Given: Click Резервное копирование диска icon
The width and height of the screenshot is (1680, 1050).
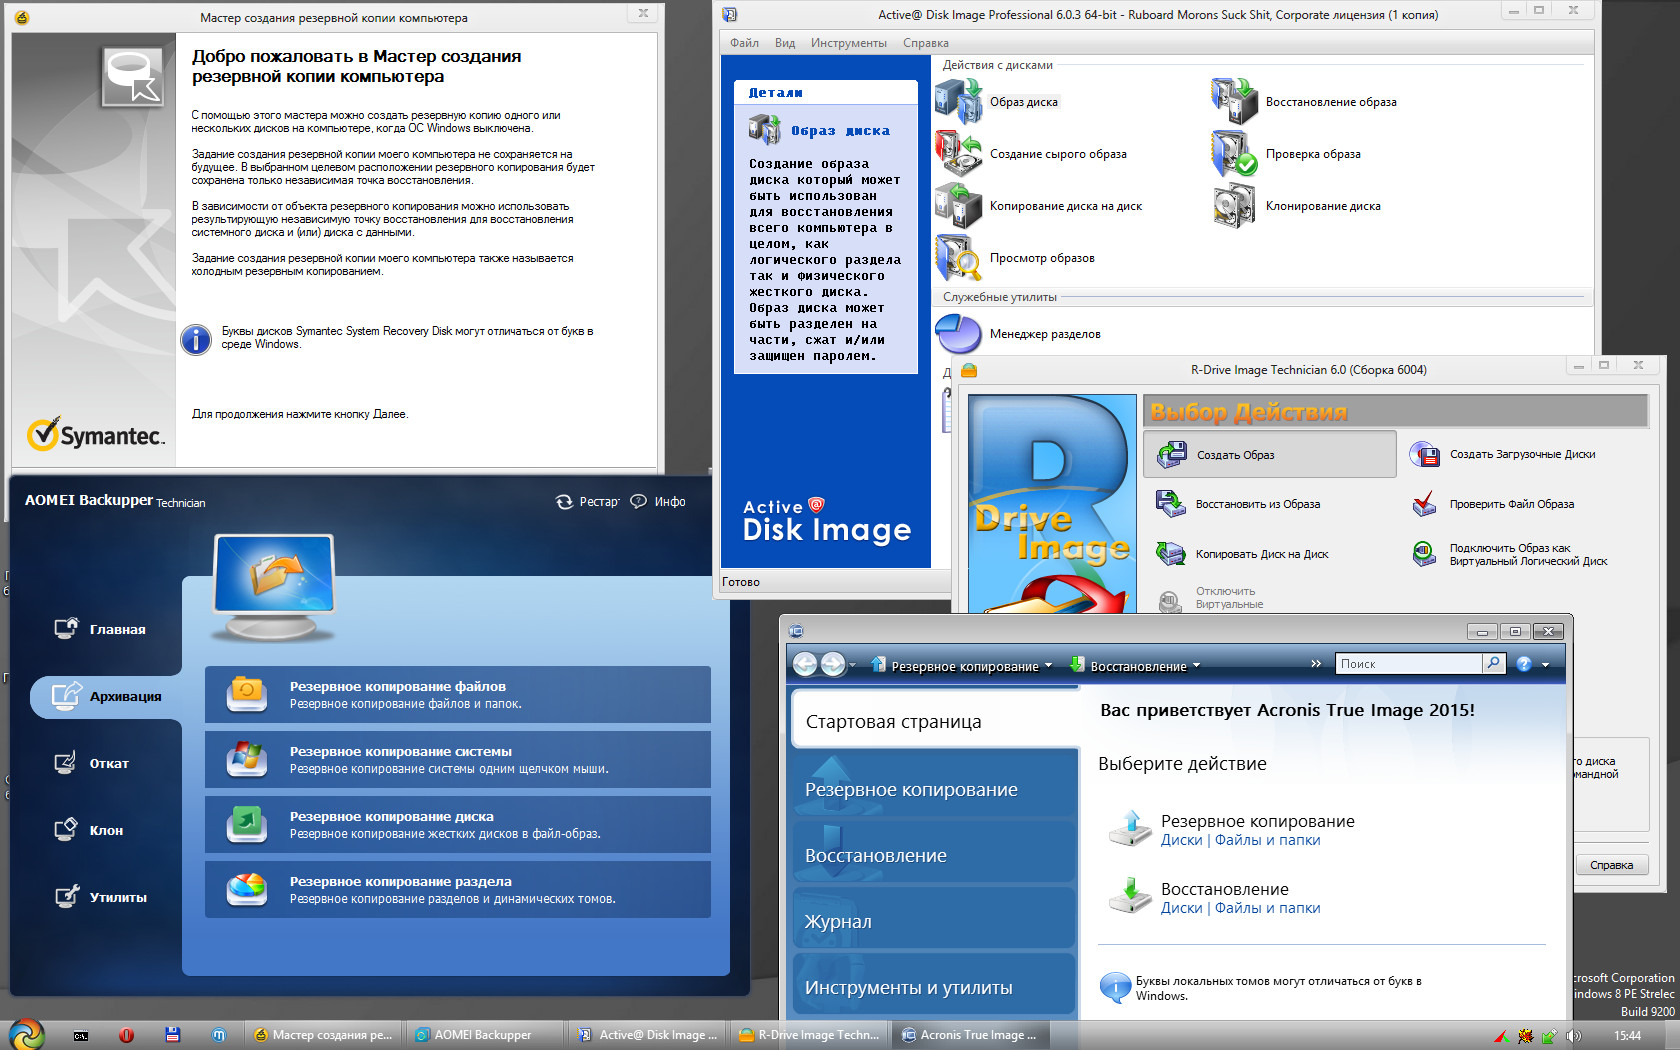Looking at the screenshot, I should point(246,824).
